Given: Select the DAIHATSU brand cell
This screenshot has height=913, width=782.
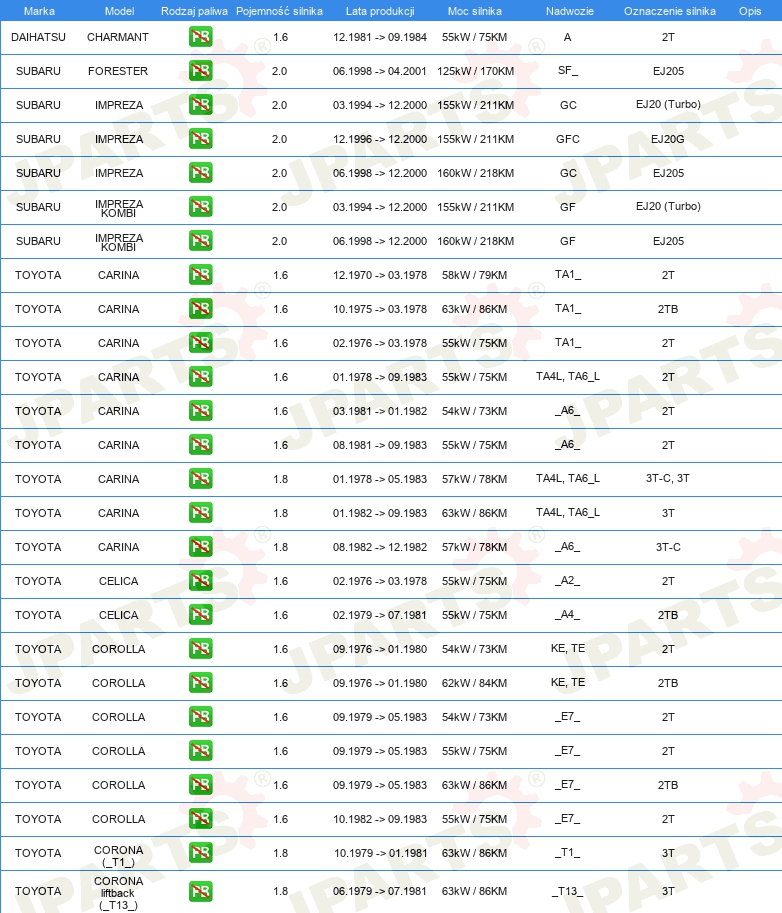Looking at the screenshot, I should point(38,37).
